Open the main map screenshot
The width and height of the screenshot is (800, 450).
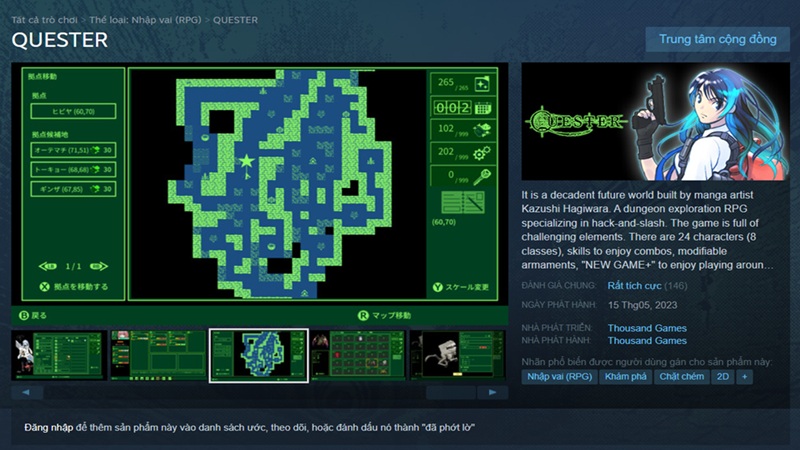point(260,193)
